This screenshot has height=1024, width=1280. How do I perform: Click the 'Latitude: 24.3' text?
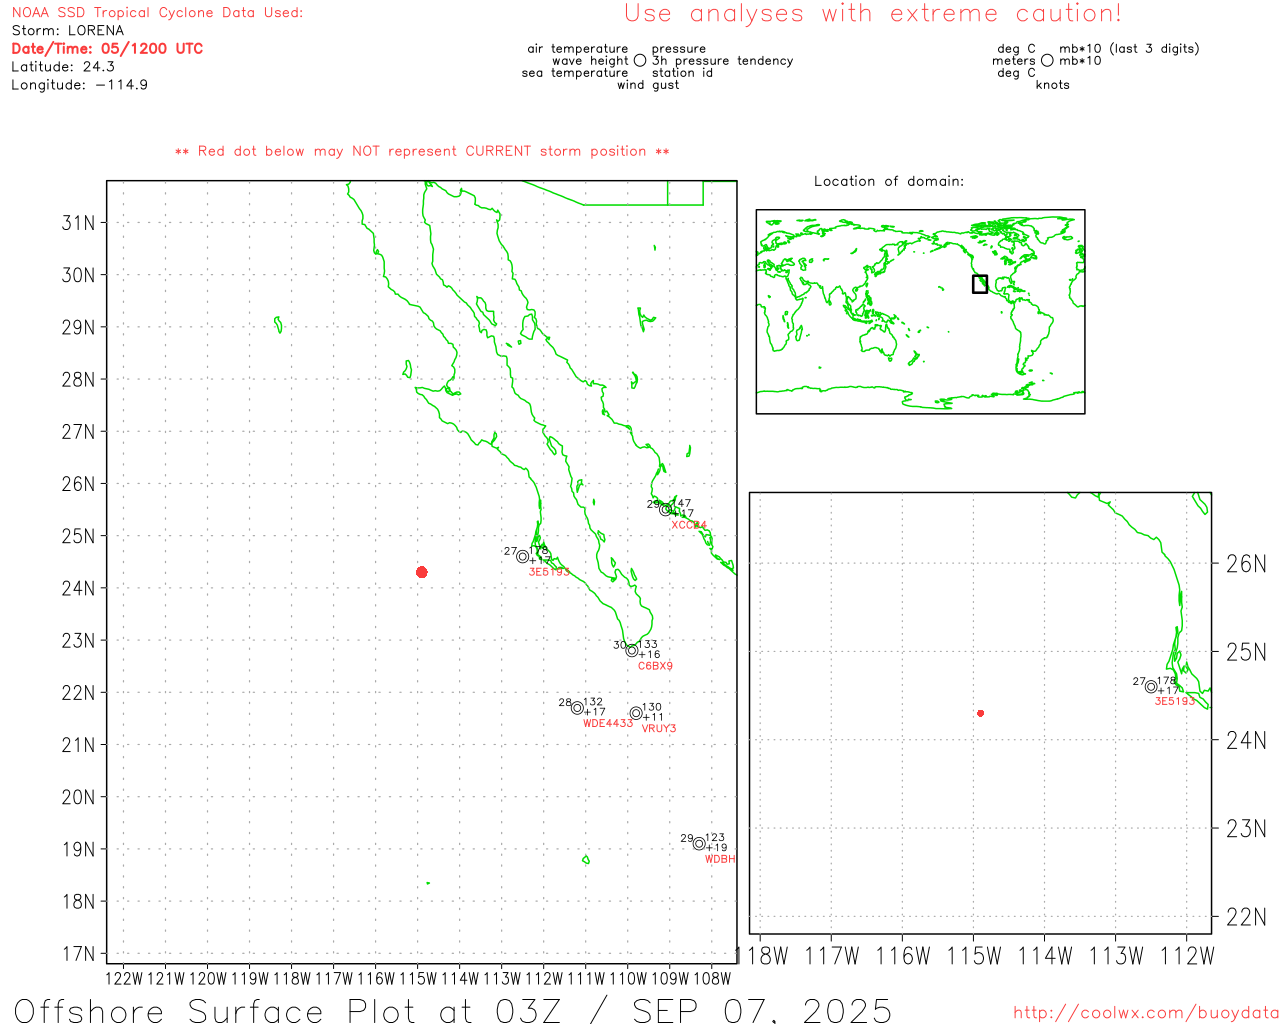63,67
